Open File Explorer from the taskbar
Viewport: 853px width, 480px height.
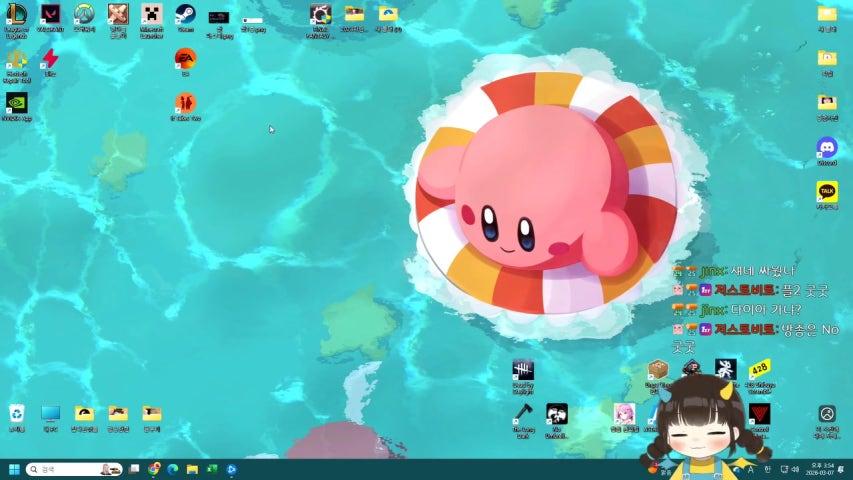(192, 469)
